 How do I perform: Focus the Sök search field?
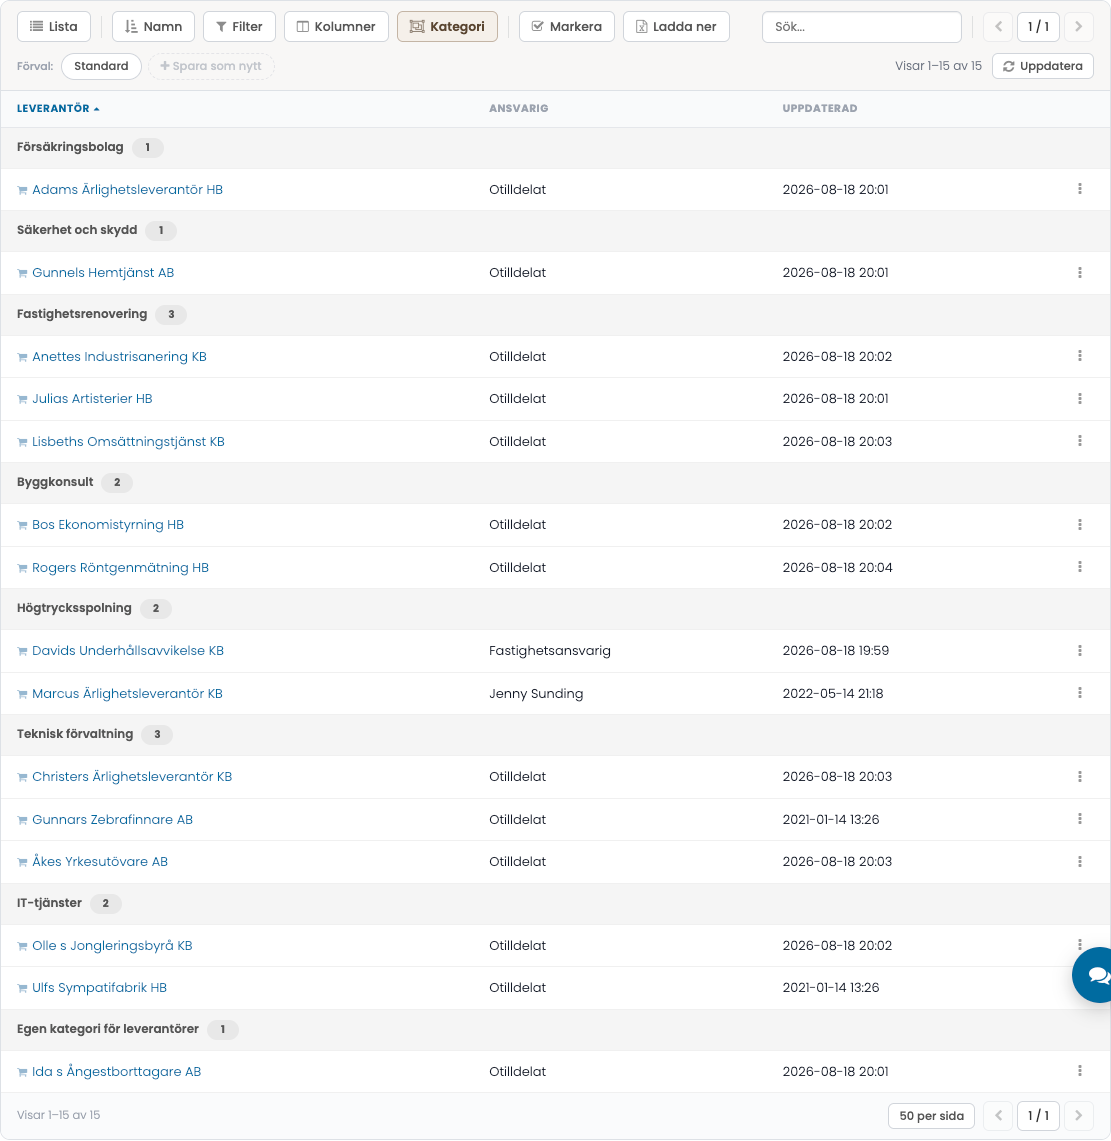861,27
